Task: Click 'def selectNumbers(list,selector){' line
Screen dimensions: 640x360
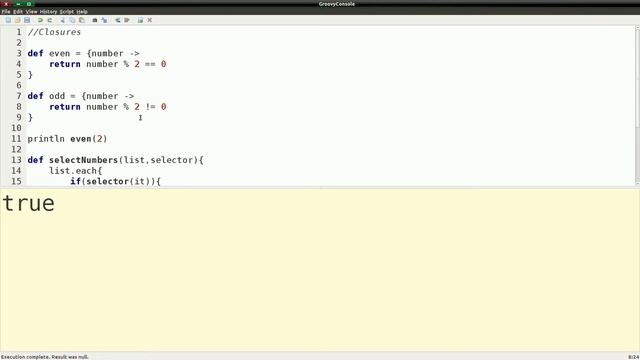Action: tap(116, 160)
